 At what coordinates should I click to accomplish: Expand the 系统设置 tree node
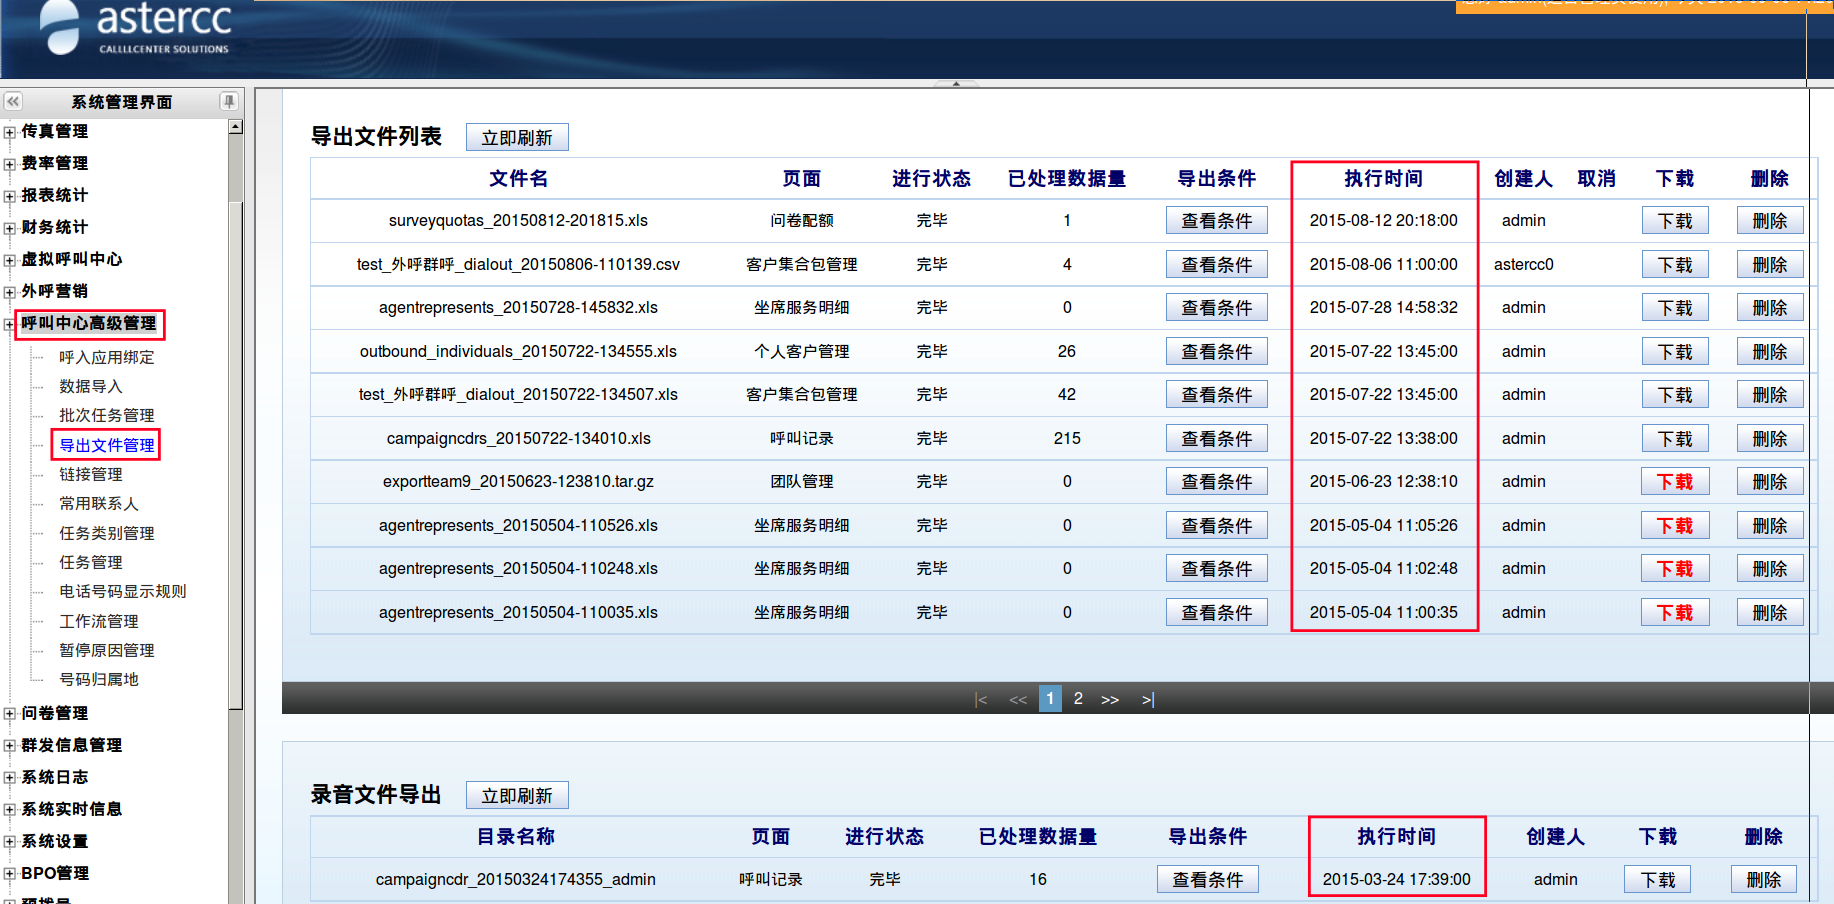coord(10,842)
